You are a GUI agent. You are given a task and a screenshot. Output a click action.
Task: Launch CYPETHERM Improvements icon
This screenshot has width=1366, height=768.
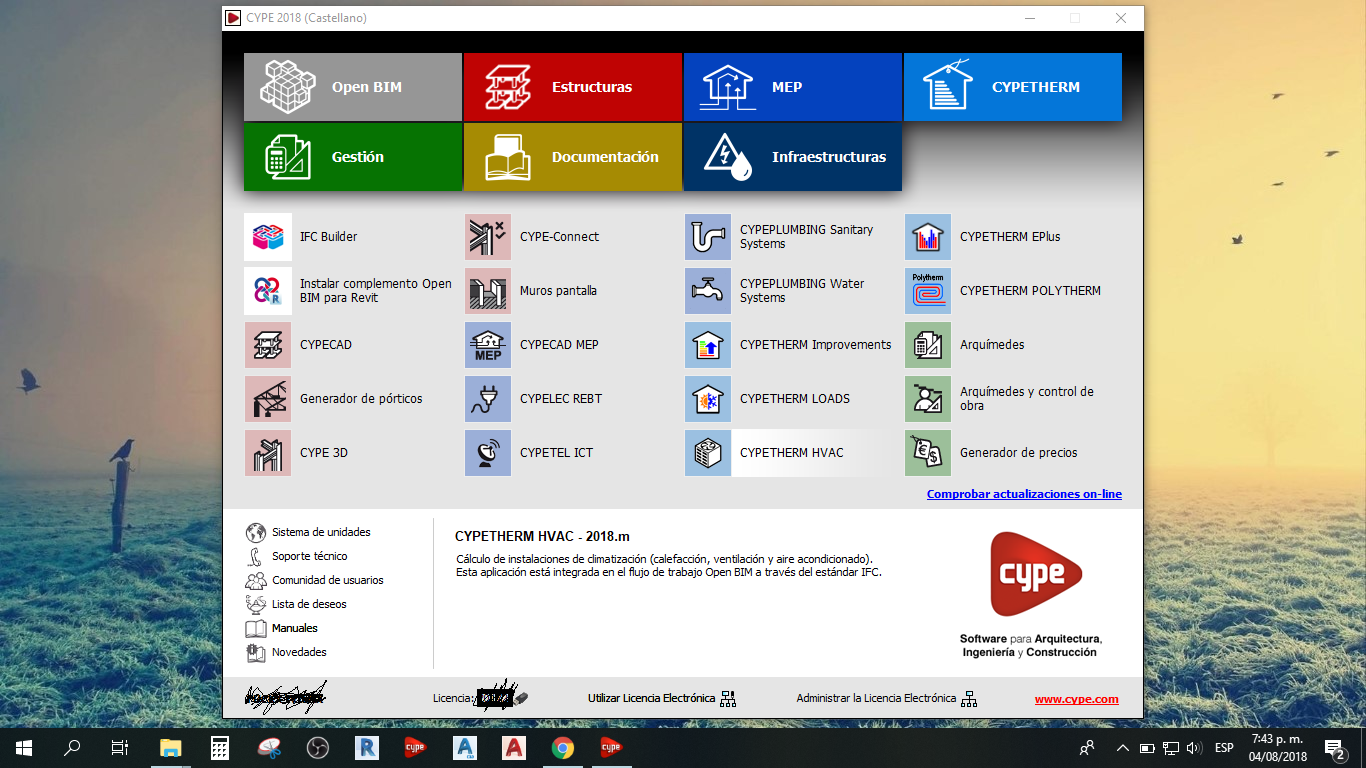click(x=708, y=345)
